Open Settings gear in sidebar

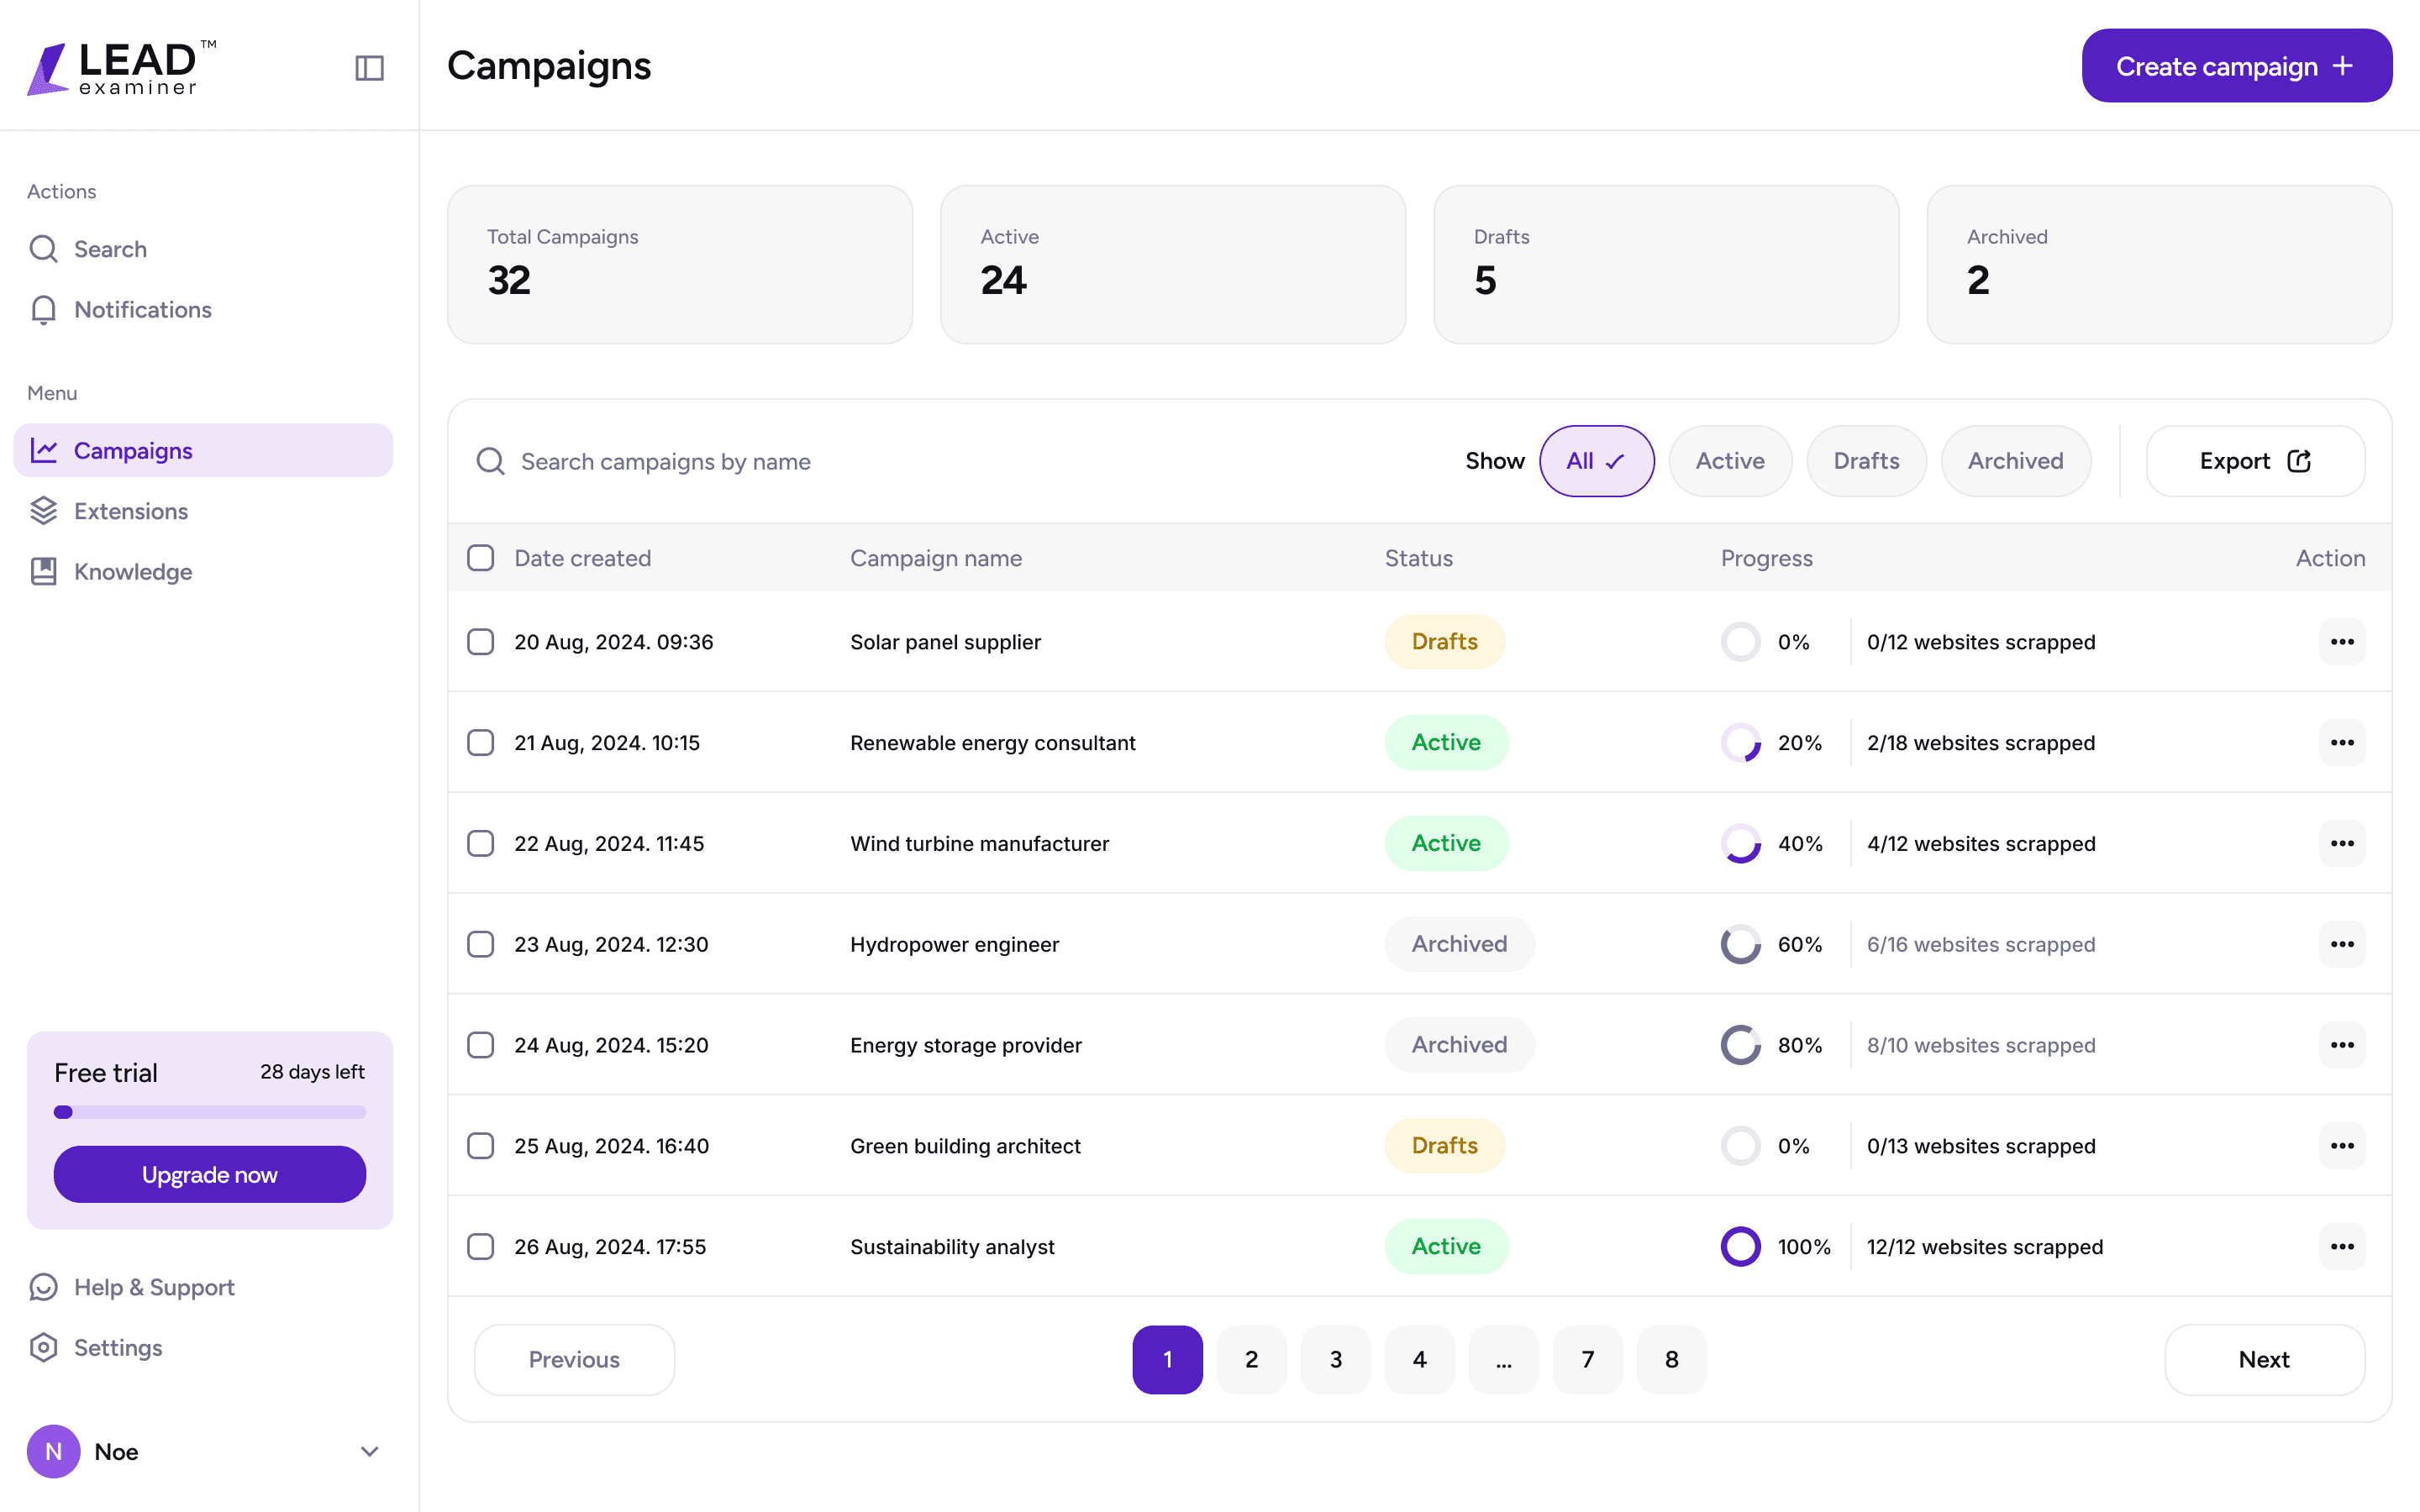[44, 1347]
